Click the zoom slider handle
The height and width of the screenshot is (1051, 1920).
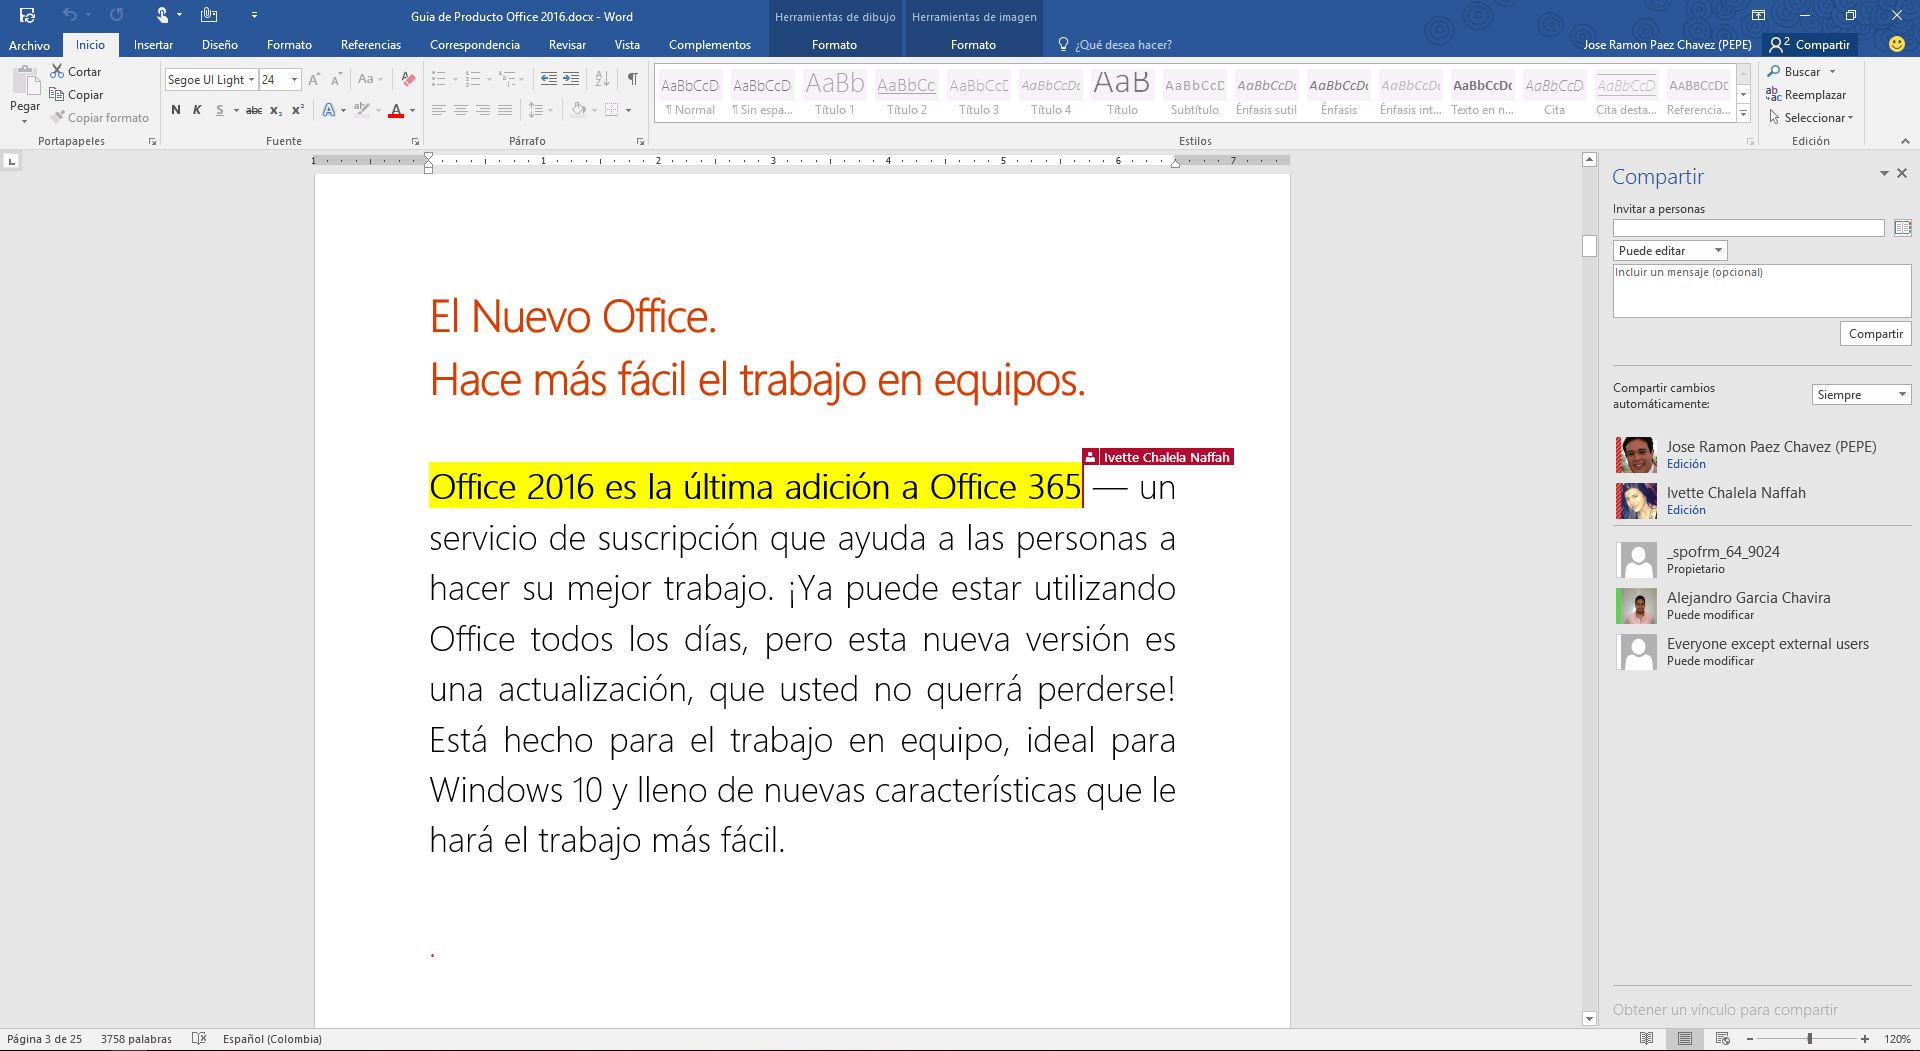1809,1039
